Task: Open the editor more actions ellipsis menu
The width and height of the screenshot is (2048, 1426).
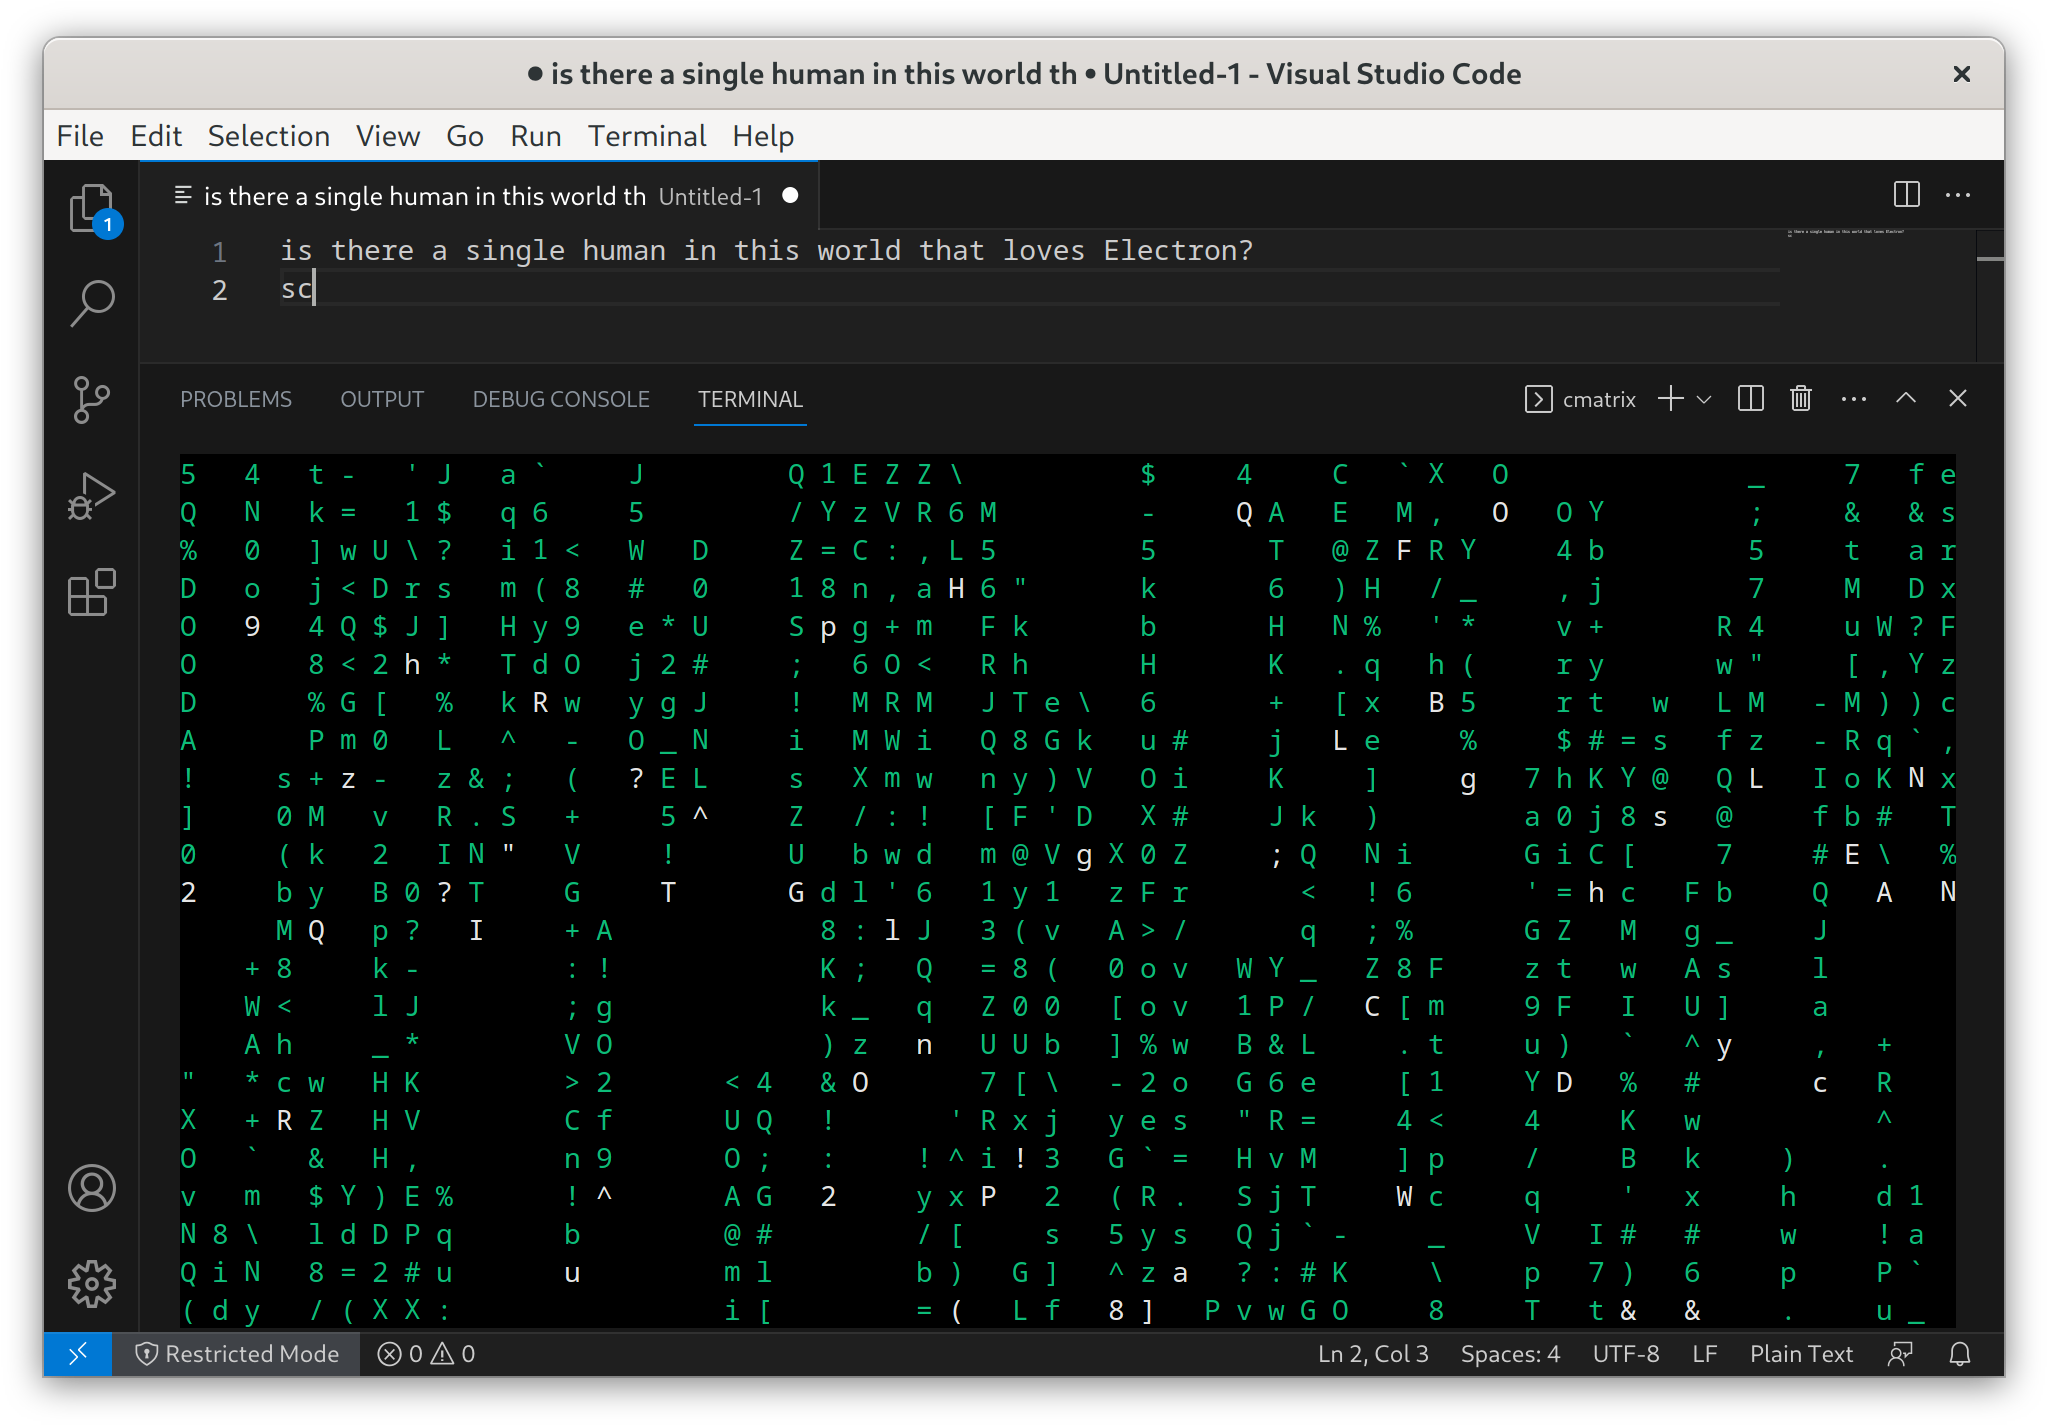Action: coord(1958,195)
